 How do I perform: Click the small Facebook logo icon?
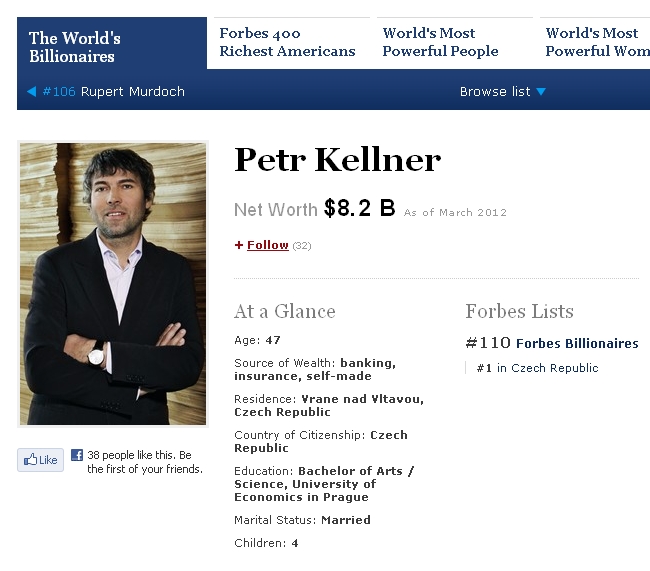point(77,455)
